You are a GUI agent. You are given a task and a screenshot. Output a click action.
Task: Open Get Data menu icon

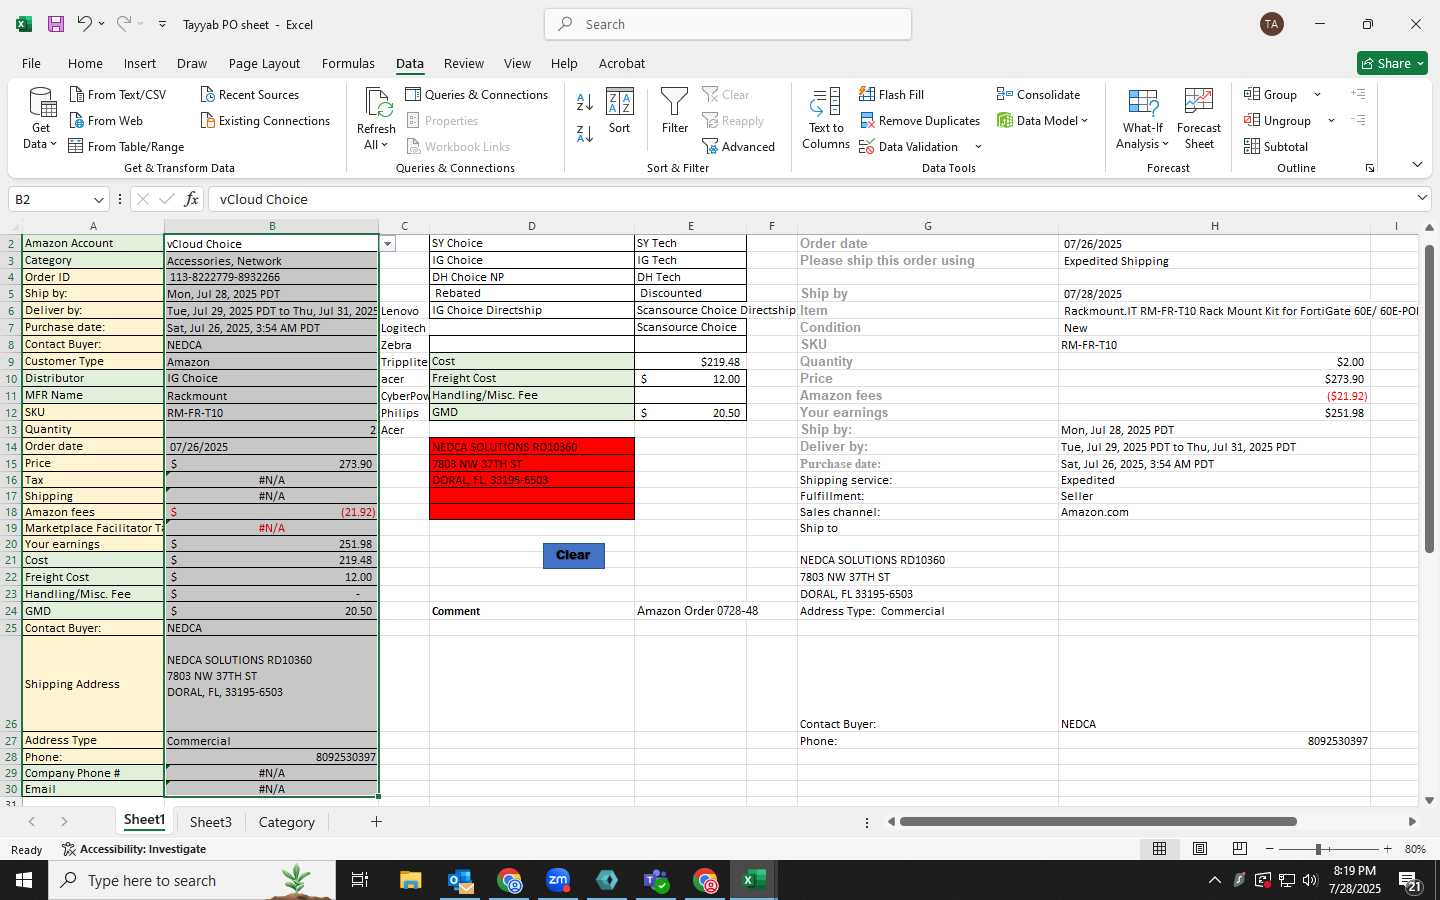41,118
